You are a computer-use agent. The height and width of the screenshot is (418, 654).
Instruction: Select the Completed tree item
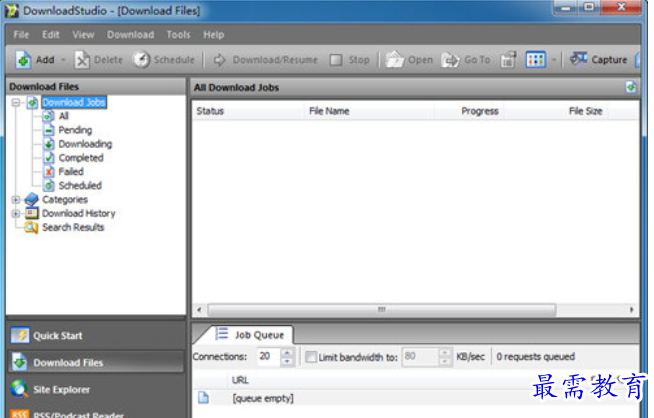point(81,158)
